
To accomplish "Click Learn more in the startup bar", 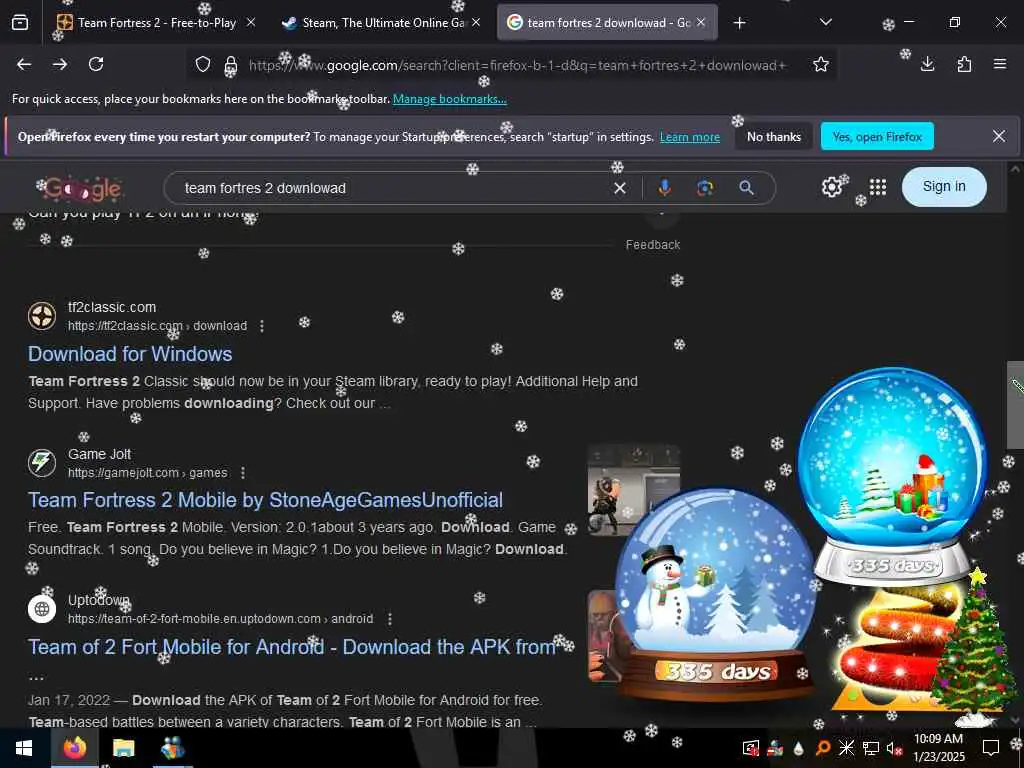I will [x=690, y=137].
